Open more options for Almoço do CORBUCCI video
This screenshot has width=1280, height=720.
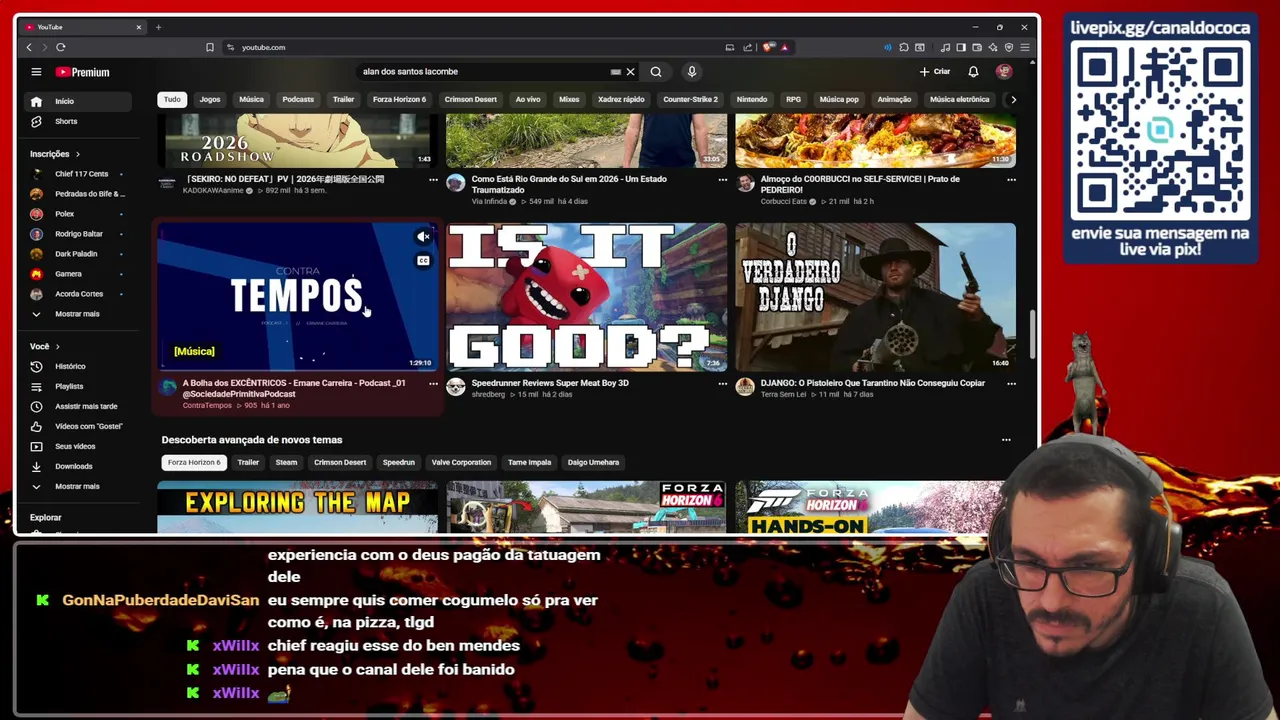coord(1011,180)
